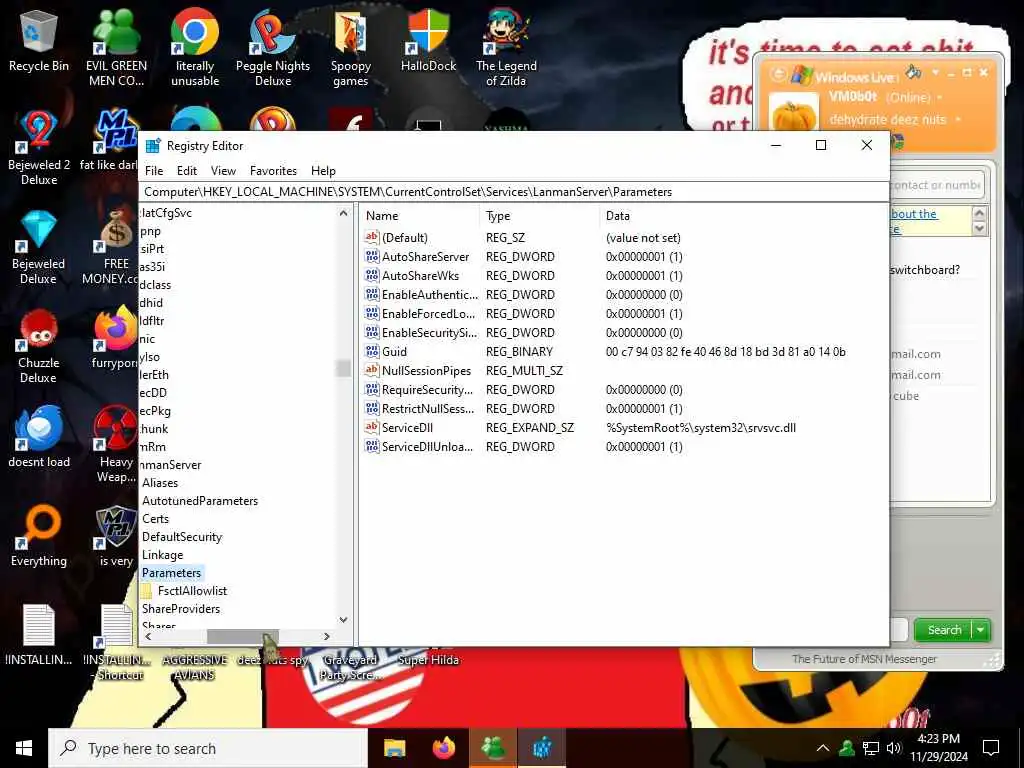Open the notification center icon
The width and height of the screenshot is (1024, 768).
coord(991,748)
